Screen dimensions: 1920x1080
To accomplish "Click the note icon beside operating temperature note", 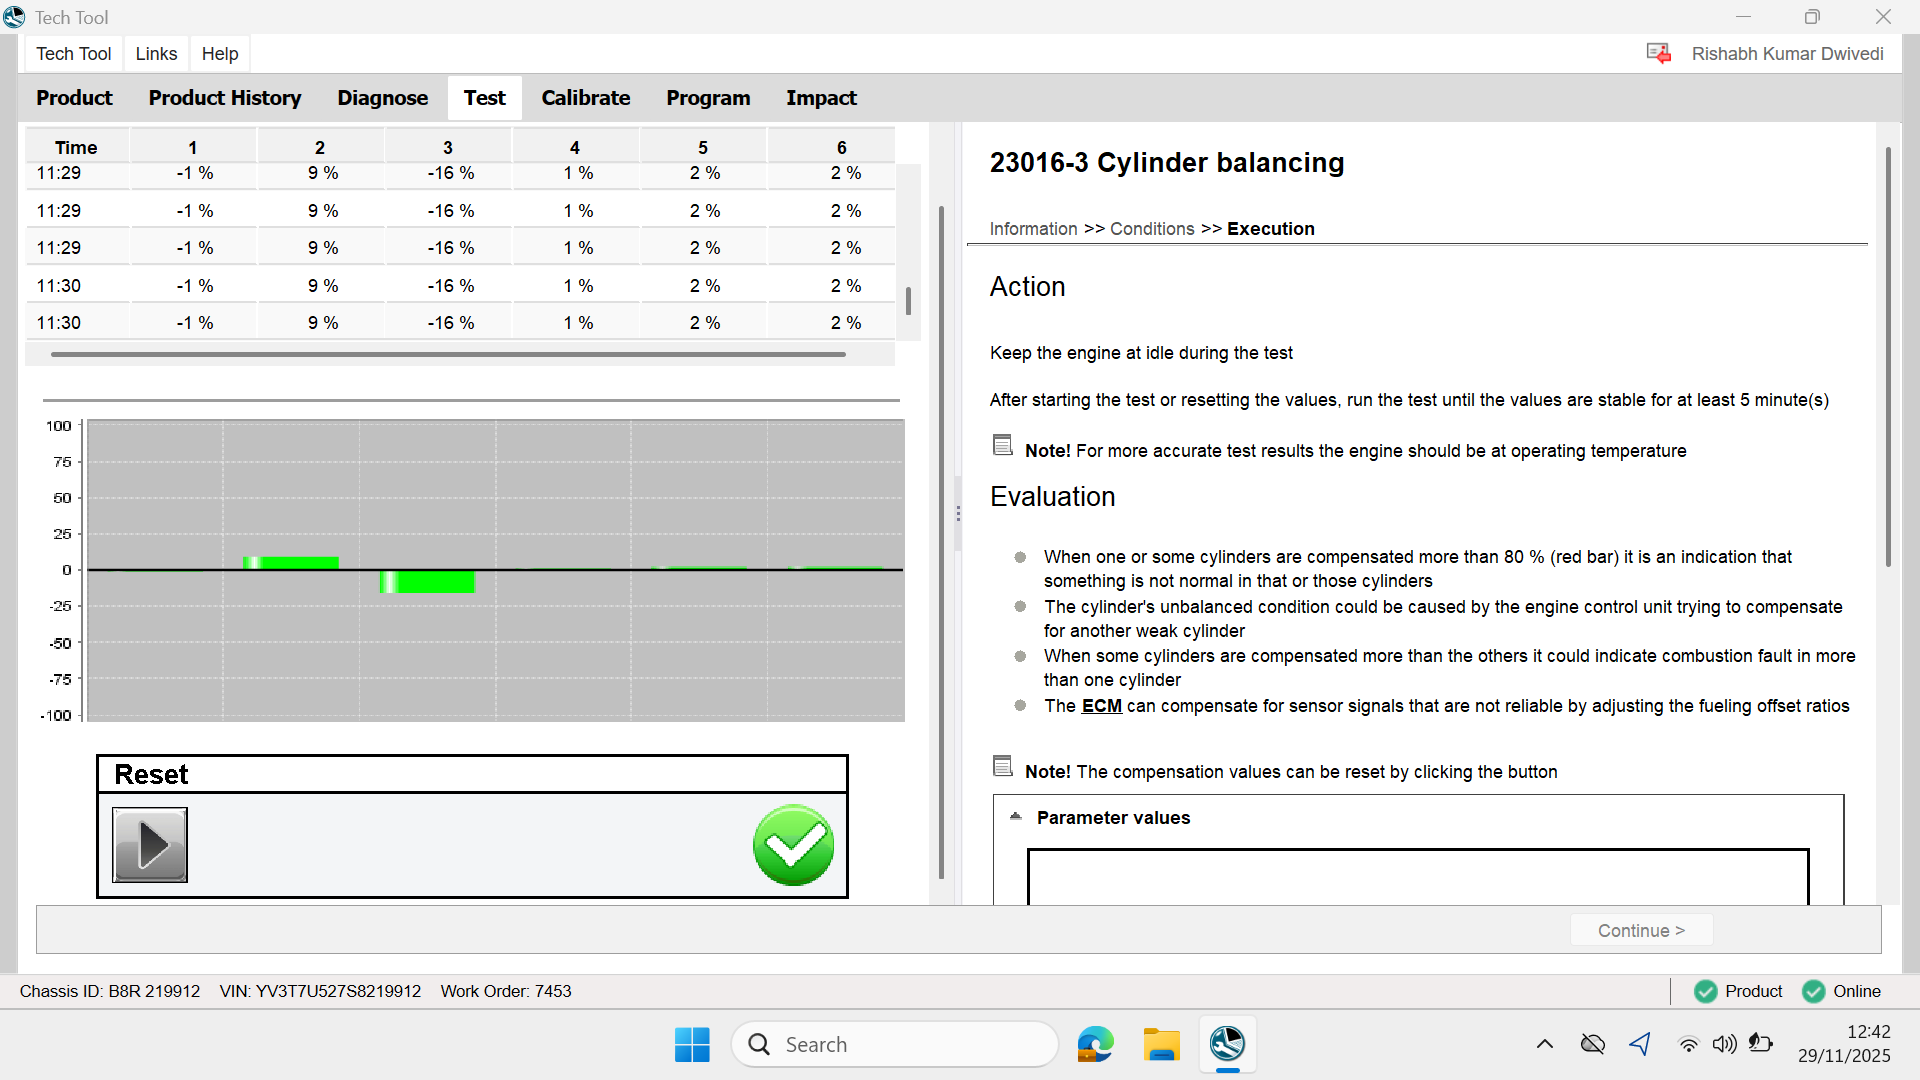I will click(x=1002, y=445).
